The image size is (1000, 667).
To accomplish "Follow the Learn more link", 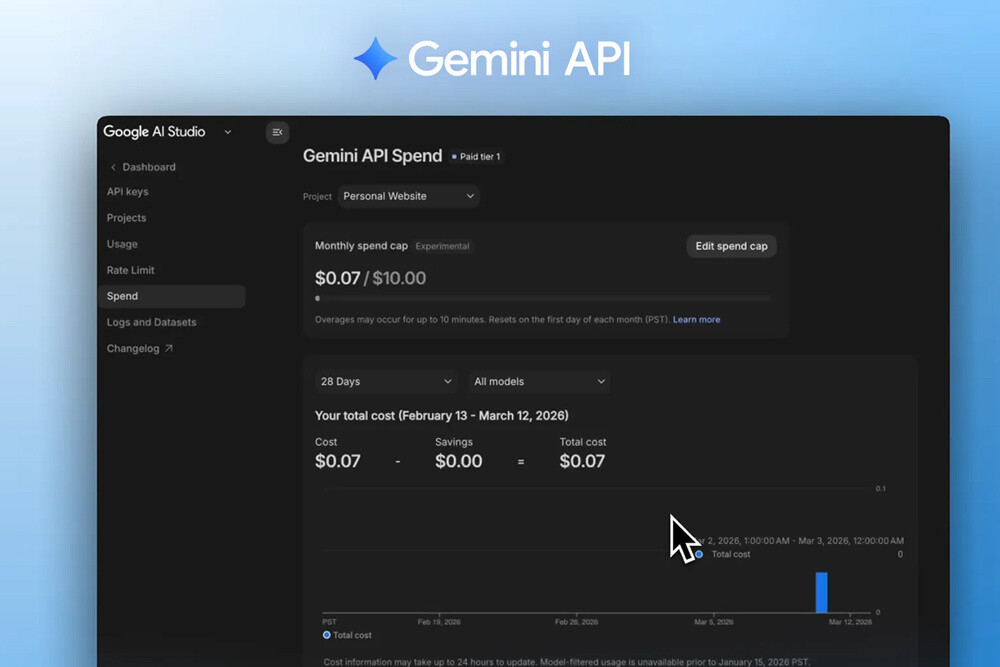I will (x=696, y=320).
